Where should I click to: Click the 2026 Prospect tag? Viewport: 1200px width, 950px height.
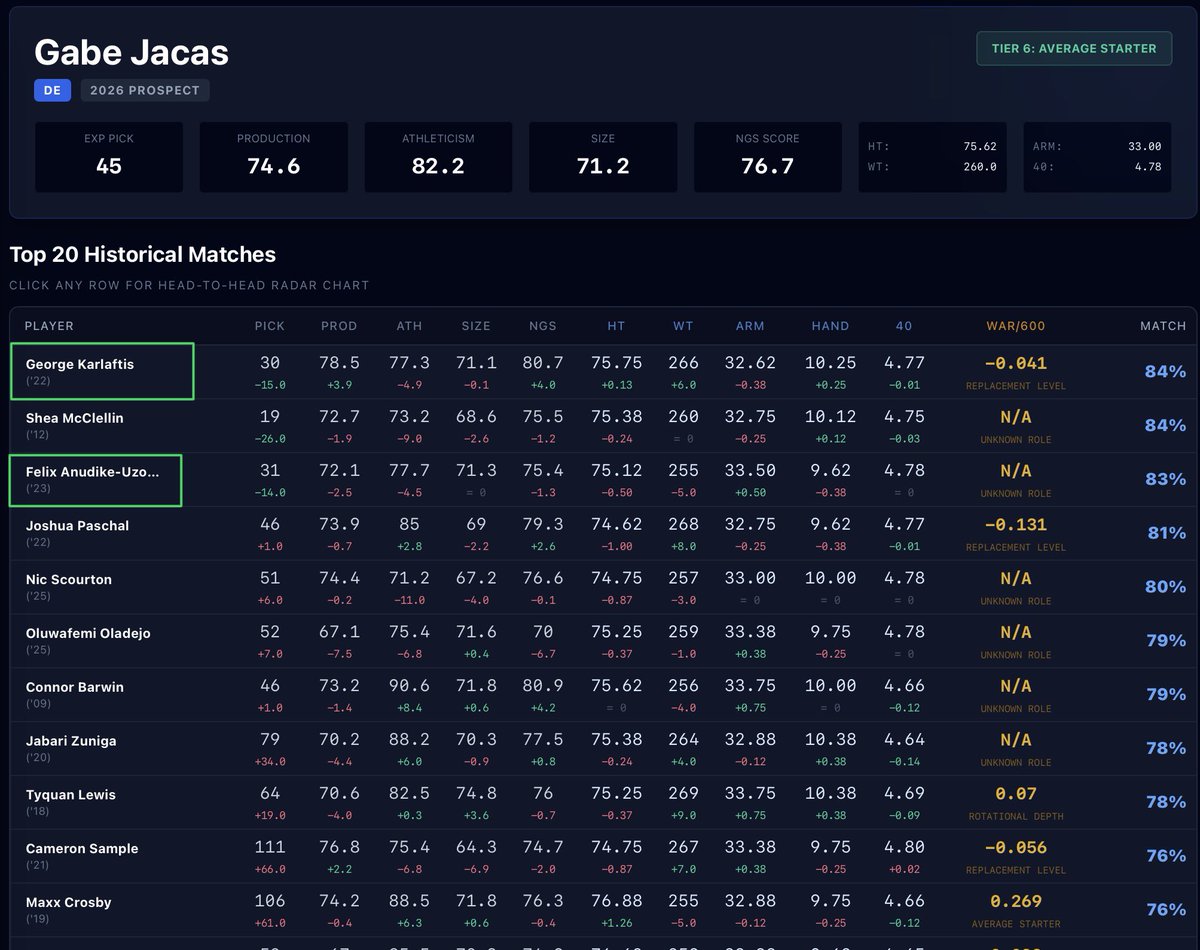tap(145, 90)
